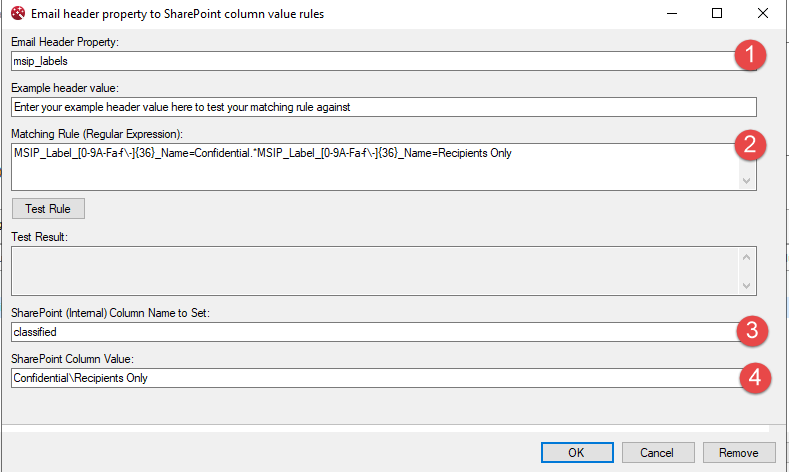Cancel the rule changes
Image resolution: width=789 pixels, height=472 pixels.
(x=657, y=453)
